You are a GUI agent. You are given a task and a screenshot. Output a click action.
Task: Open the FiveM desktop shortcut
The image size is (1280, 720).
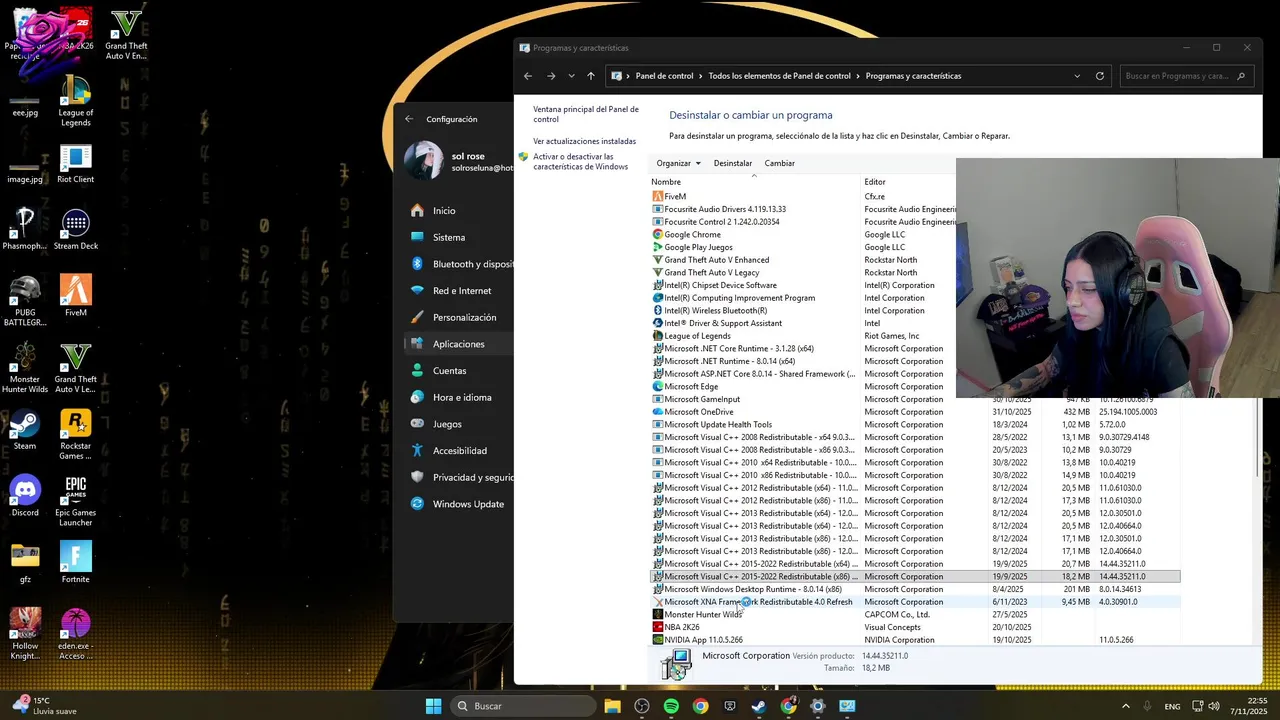(x=76, y=297)
